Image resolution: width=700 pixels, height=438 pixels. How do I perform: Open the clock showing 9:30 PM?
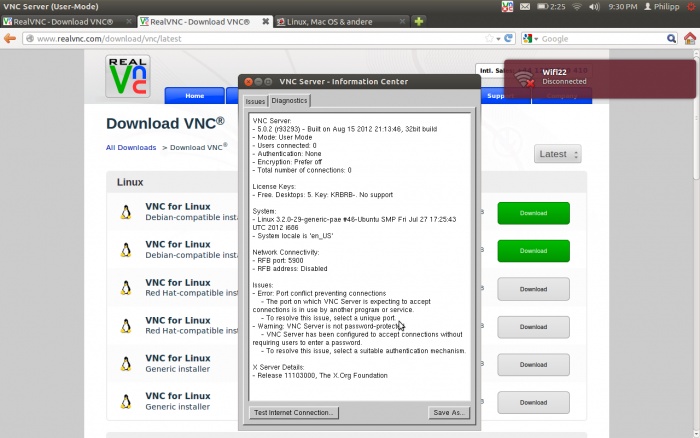pyautogui.click(x=623, y=6)
